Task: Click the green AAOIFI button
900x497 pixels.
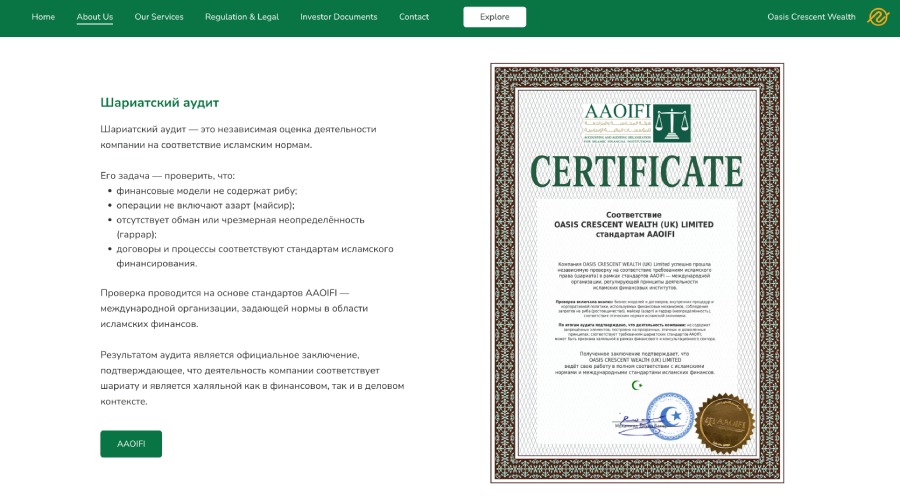Action: click(x=131, y=444)
